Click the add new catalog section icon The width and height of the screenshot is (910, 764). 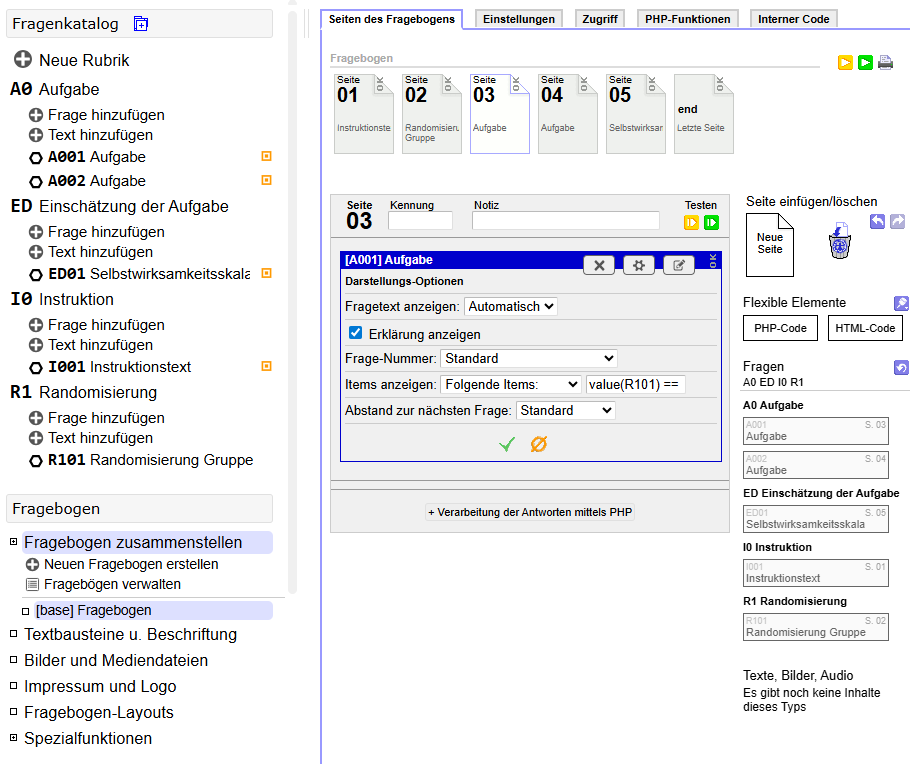point(140,24)
